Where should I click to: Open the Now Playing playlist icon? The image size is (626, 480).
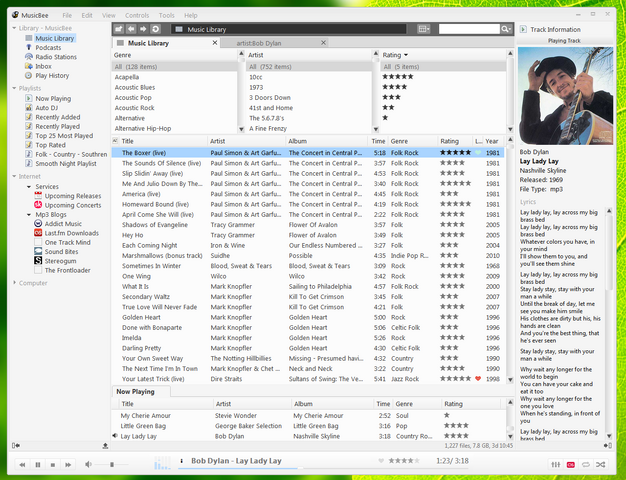[28, 98]
